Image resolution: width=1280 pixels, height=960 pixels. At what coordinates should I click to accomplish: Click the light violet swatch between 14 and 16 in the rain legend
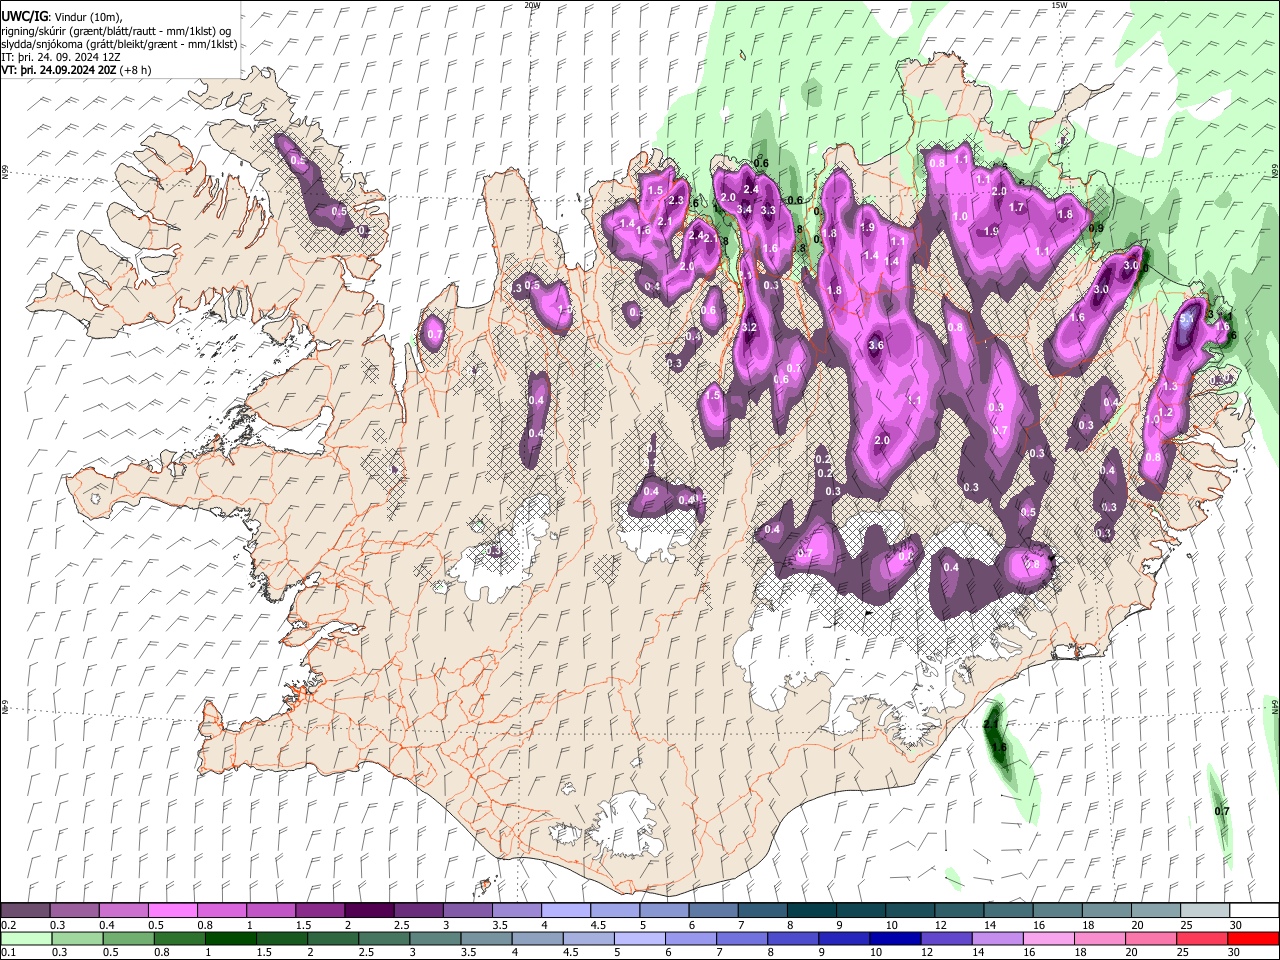point(997,938)
